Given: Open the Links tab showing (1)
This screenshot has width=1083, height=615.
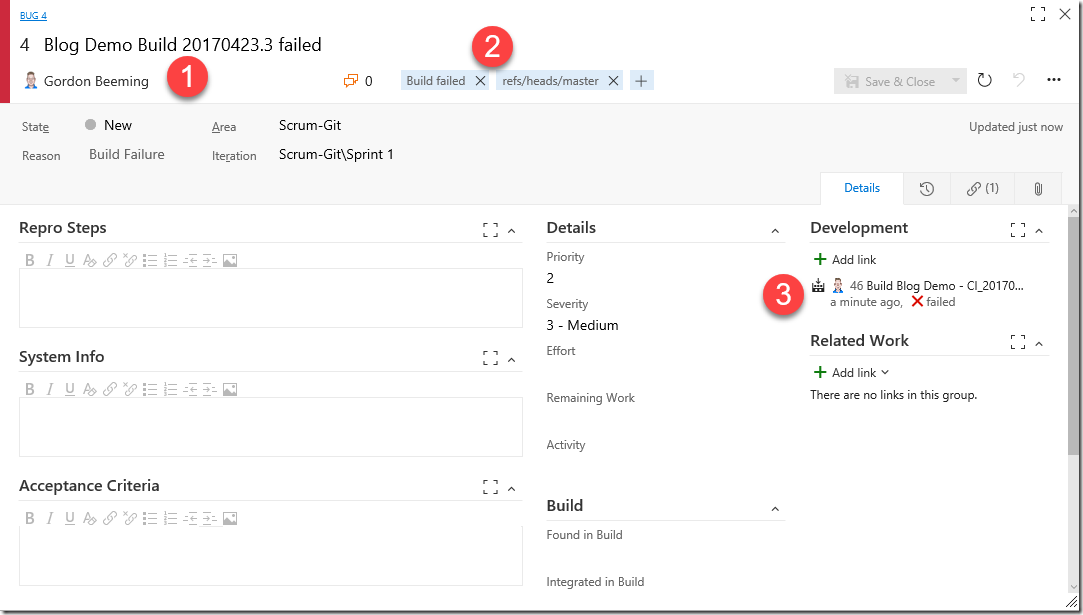Looking at the screenshot, I should (983, 189).
